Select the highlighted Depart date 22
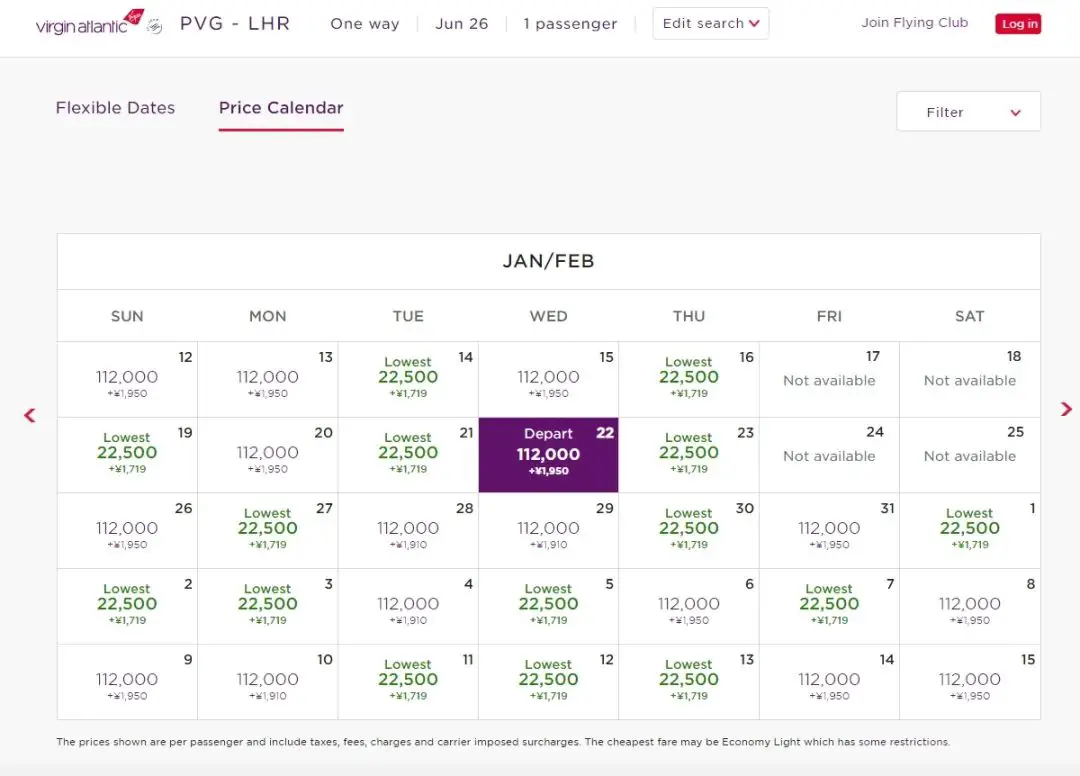Viewport: 1080px width, 776px height. pyautogui.click(x=548, y=455)
